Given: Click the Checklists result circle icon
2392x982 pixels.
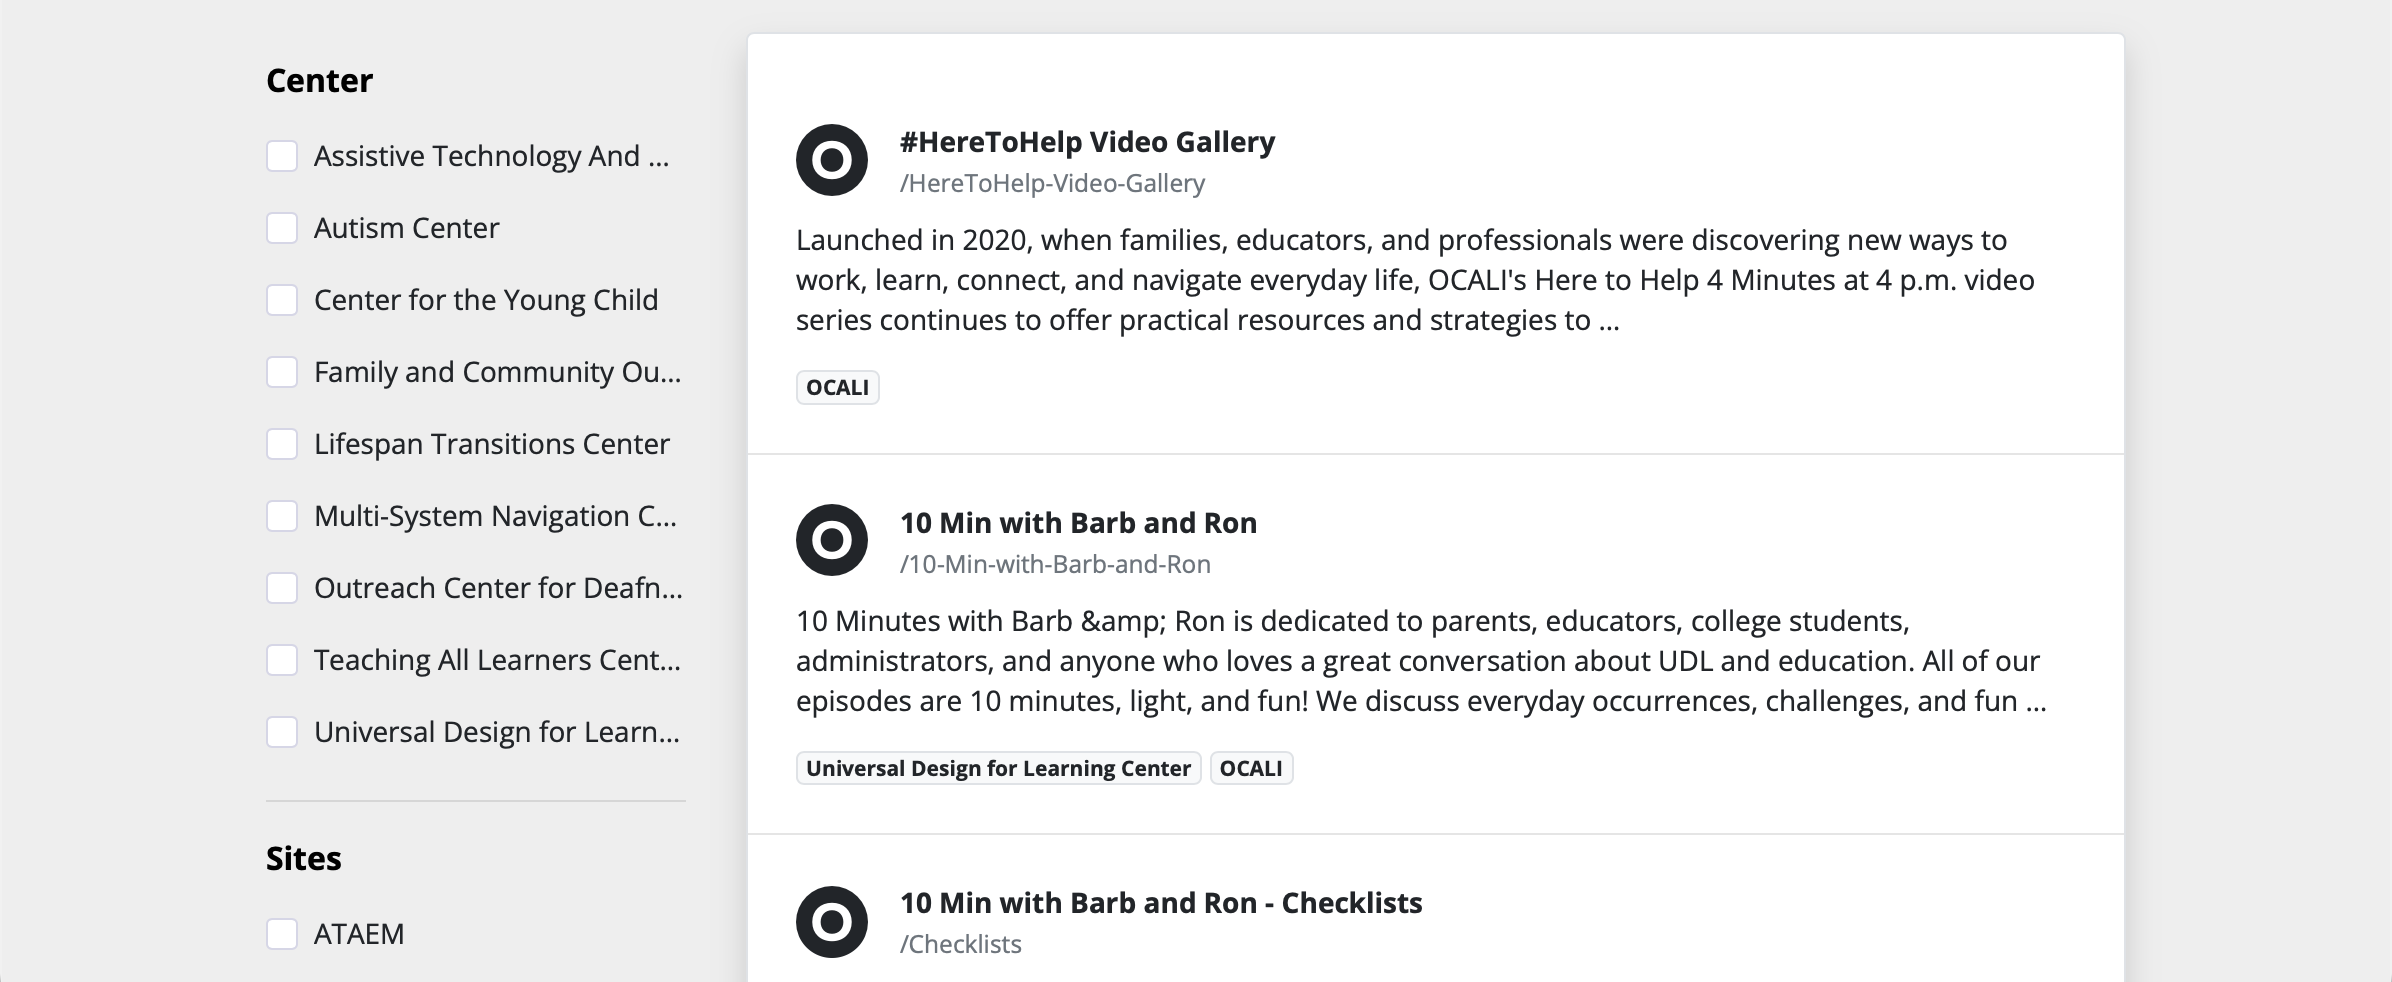Looking at the screenshot, I should [x=832, y=922].
